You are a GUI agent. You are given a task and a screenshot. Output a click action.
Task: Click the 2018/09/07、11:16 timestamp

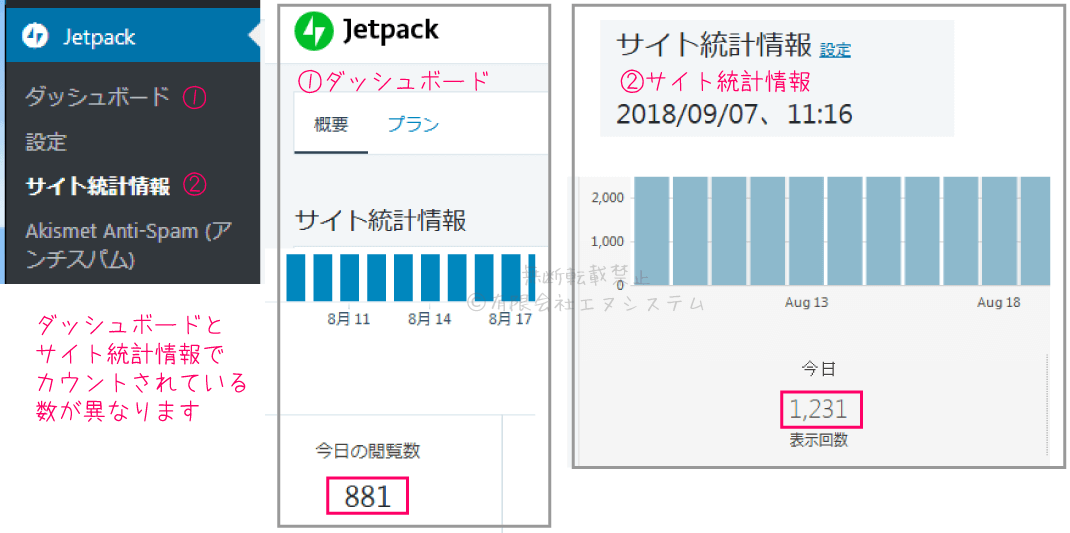click(734, 115)
